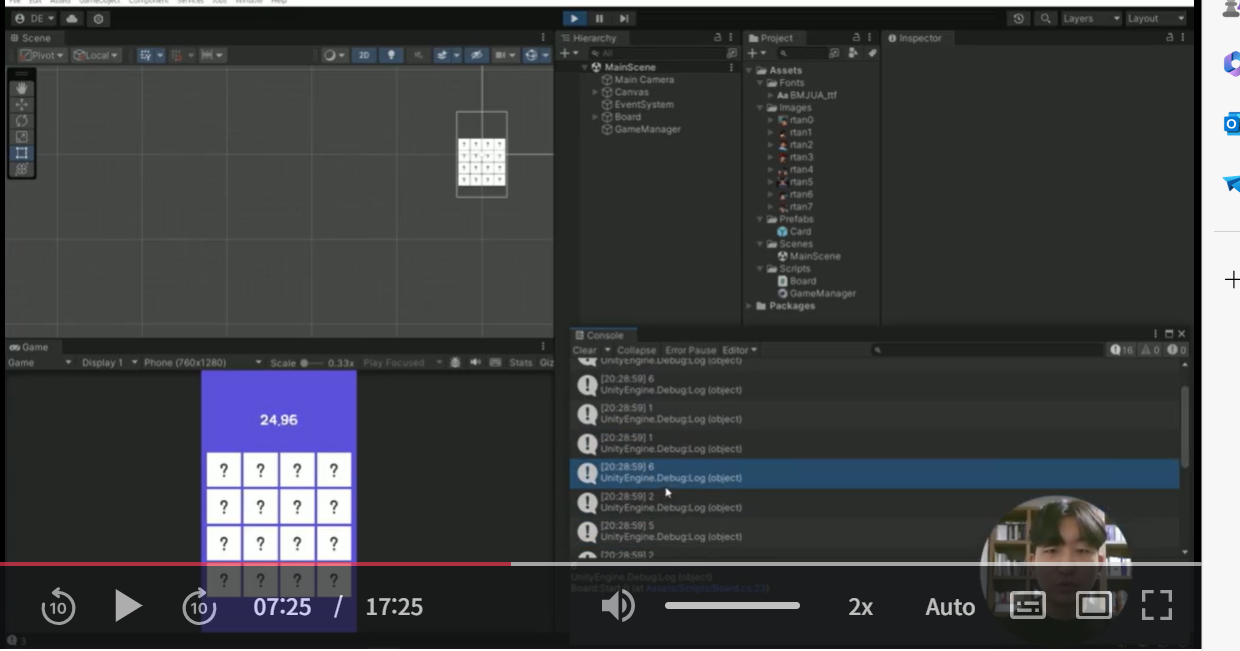Open Outlook icon in browser sidebar
This screenshot has height=651, width=1240.
pos(1231,124)
